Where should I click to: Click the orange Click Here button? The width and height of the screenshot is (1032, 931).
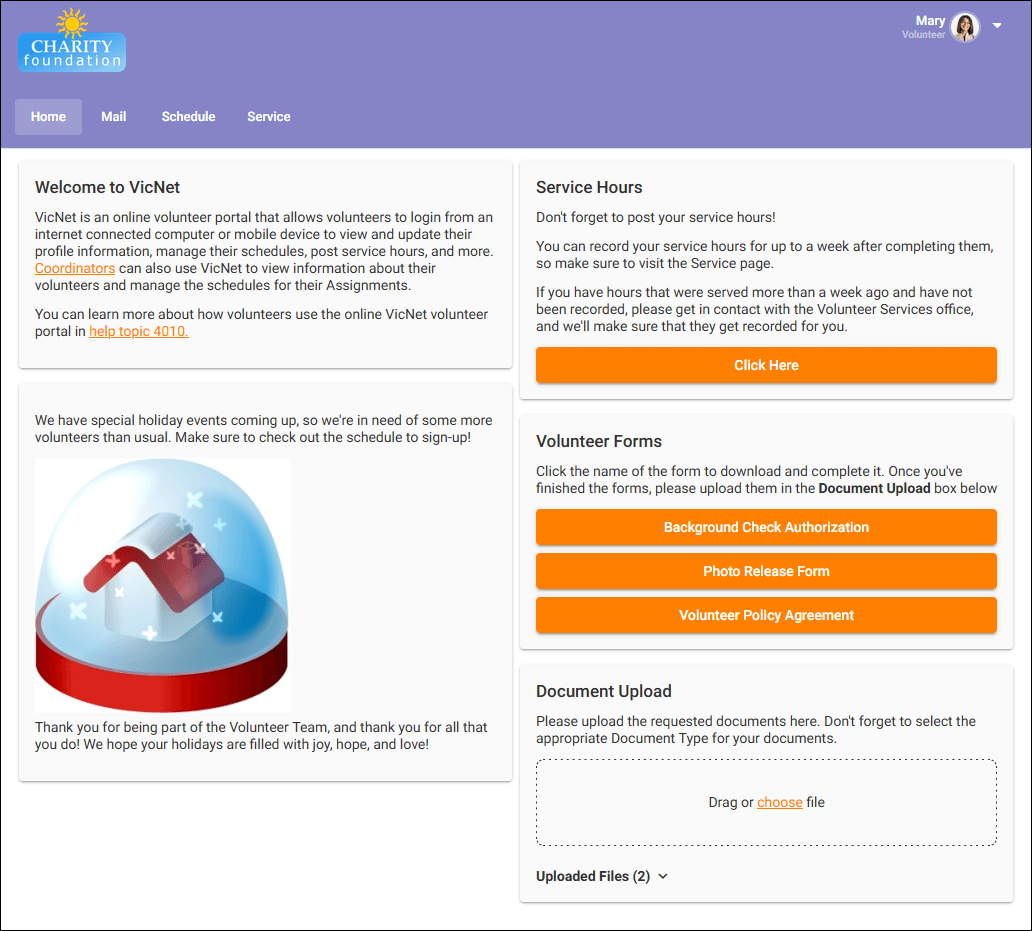(x=766, y=365)
